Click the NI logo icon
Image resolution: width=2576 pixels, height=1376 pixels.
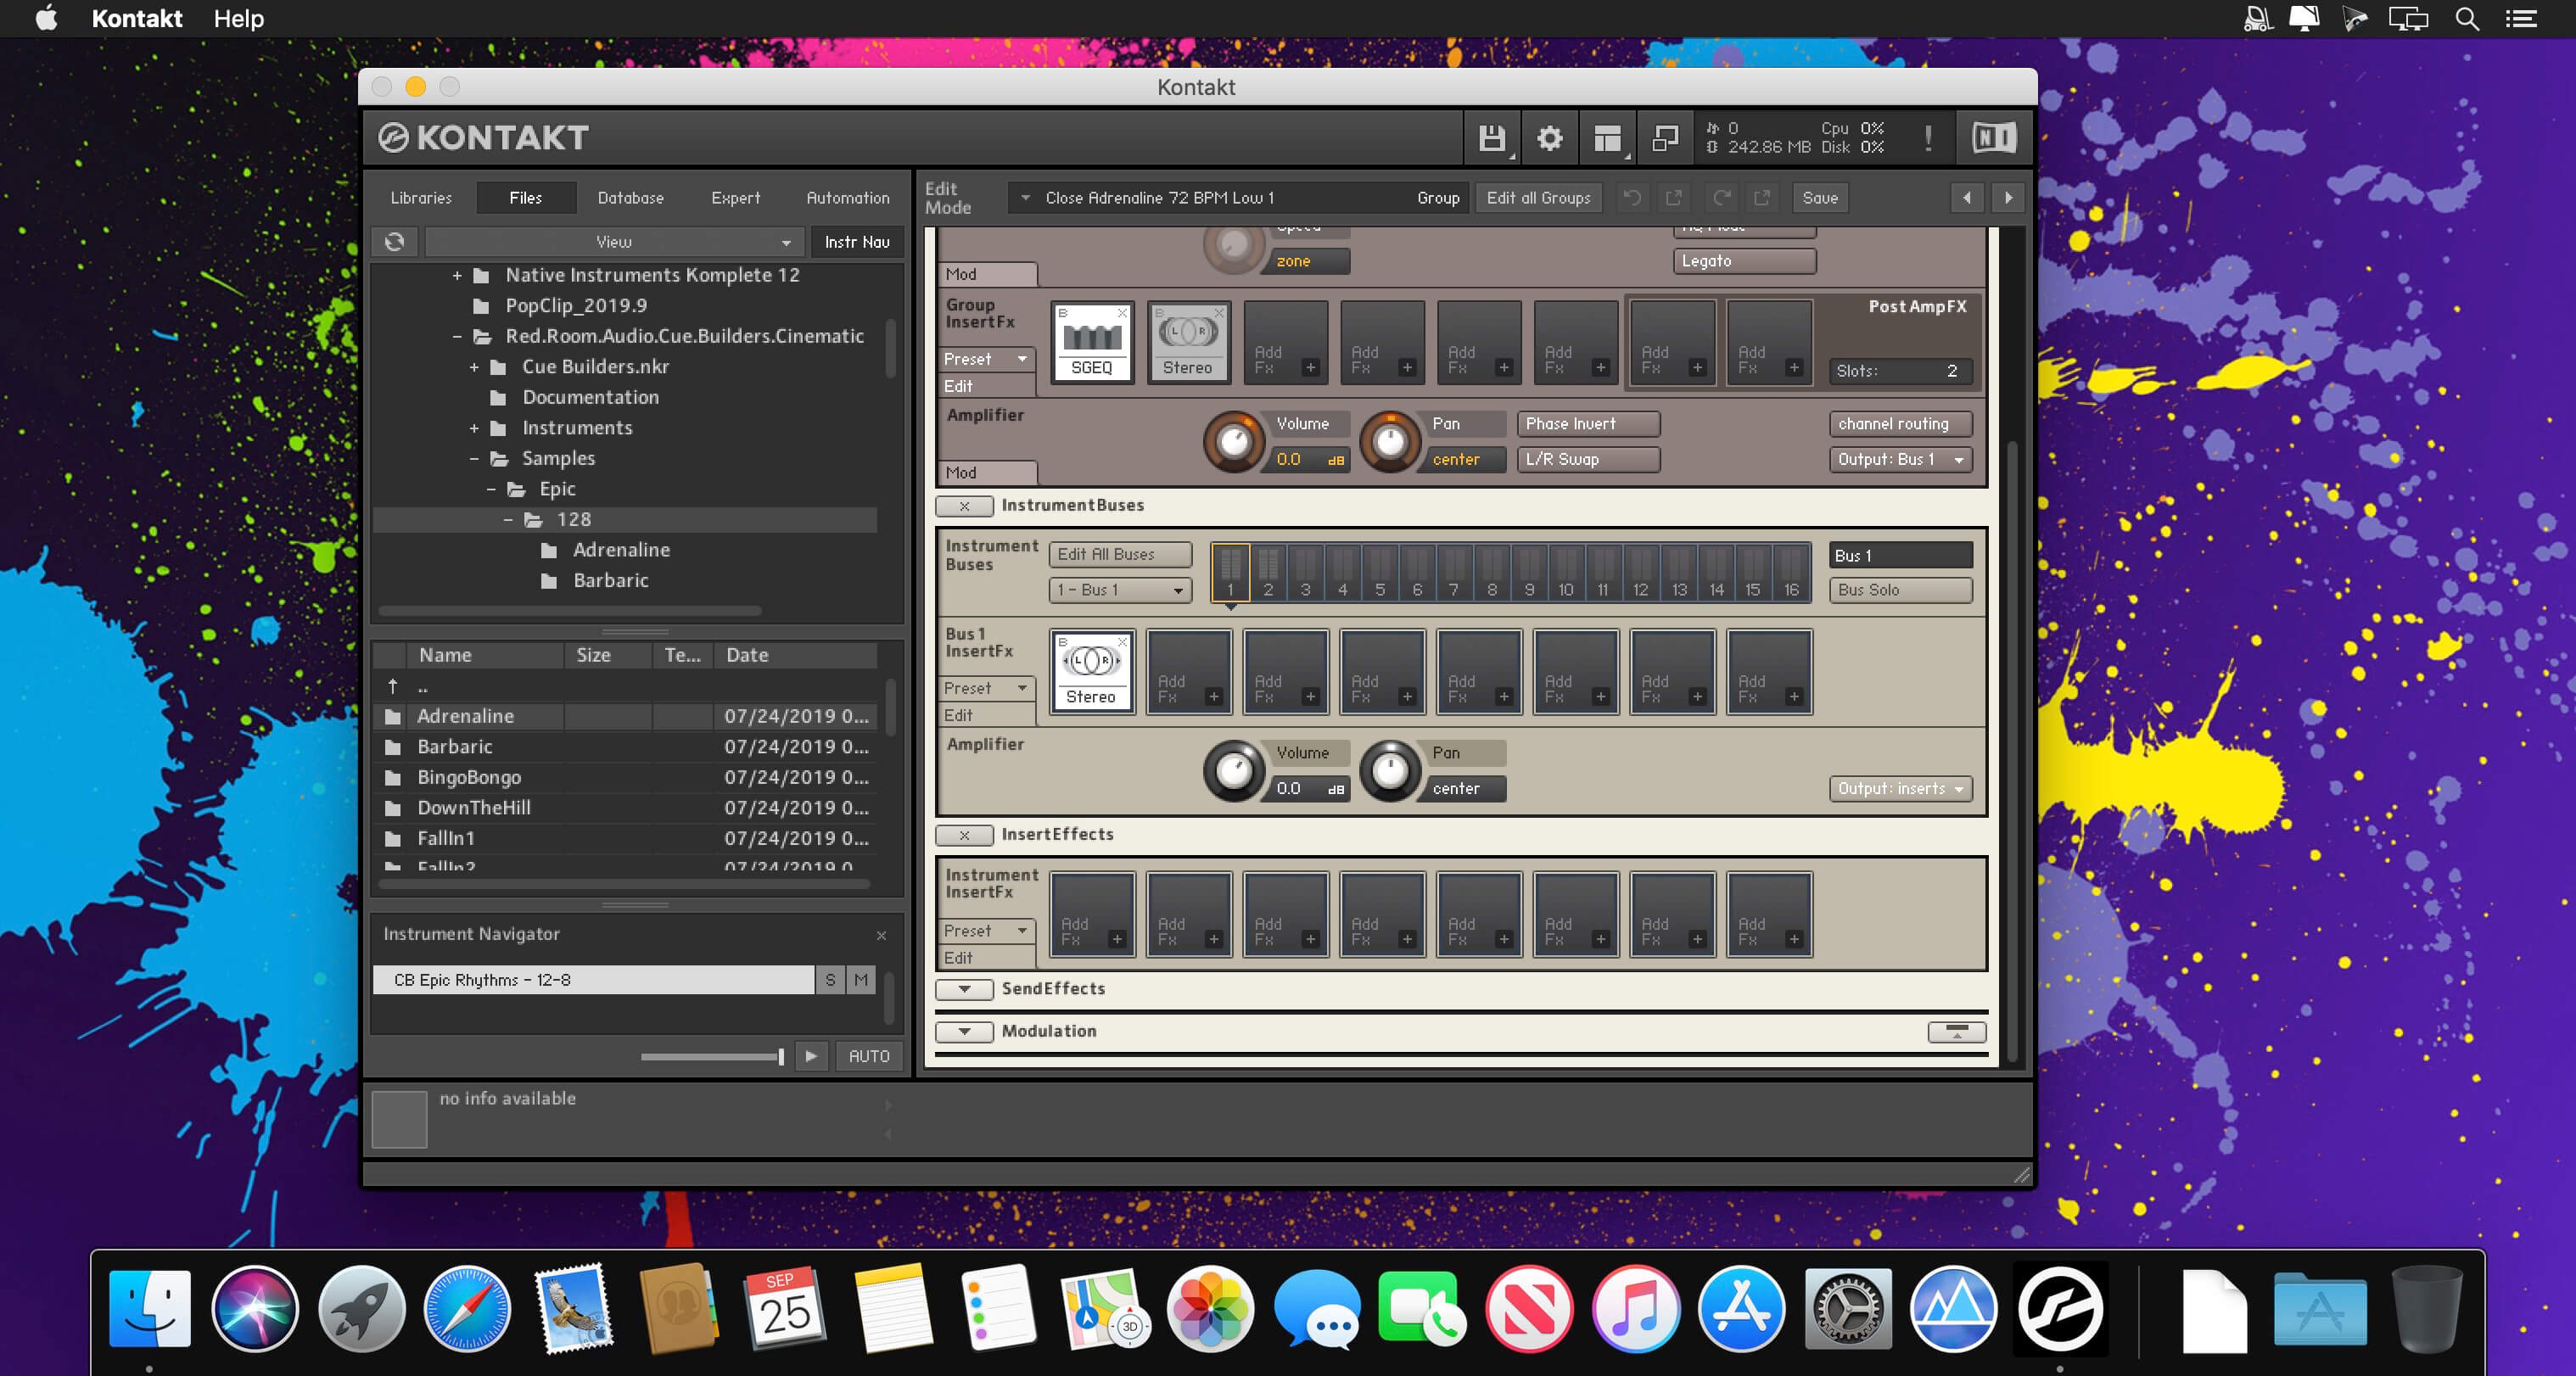pyautogui.click(x=1993, y=138)
